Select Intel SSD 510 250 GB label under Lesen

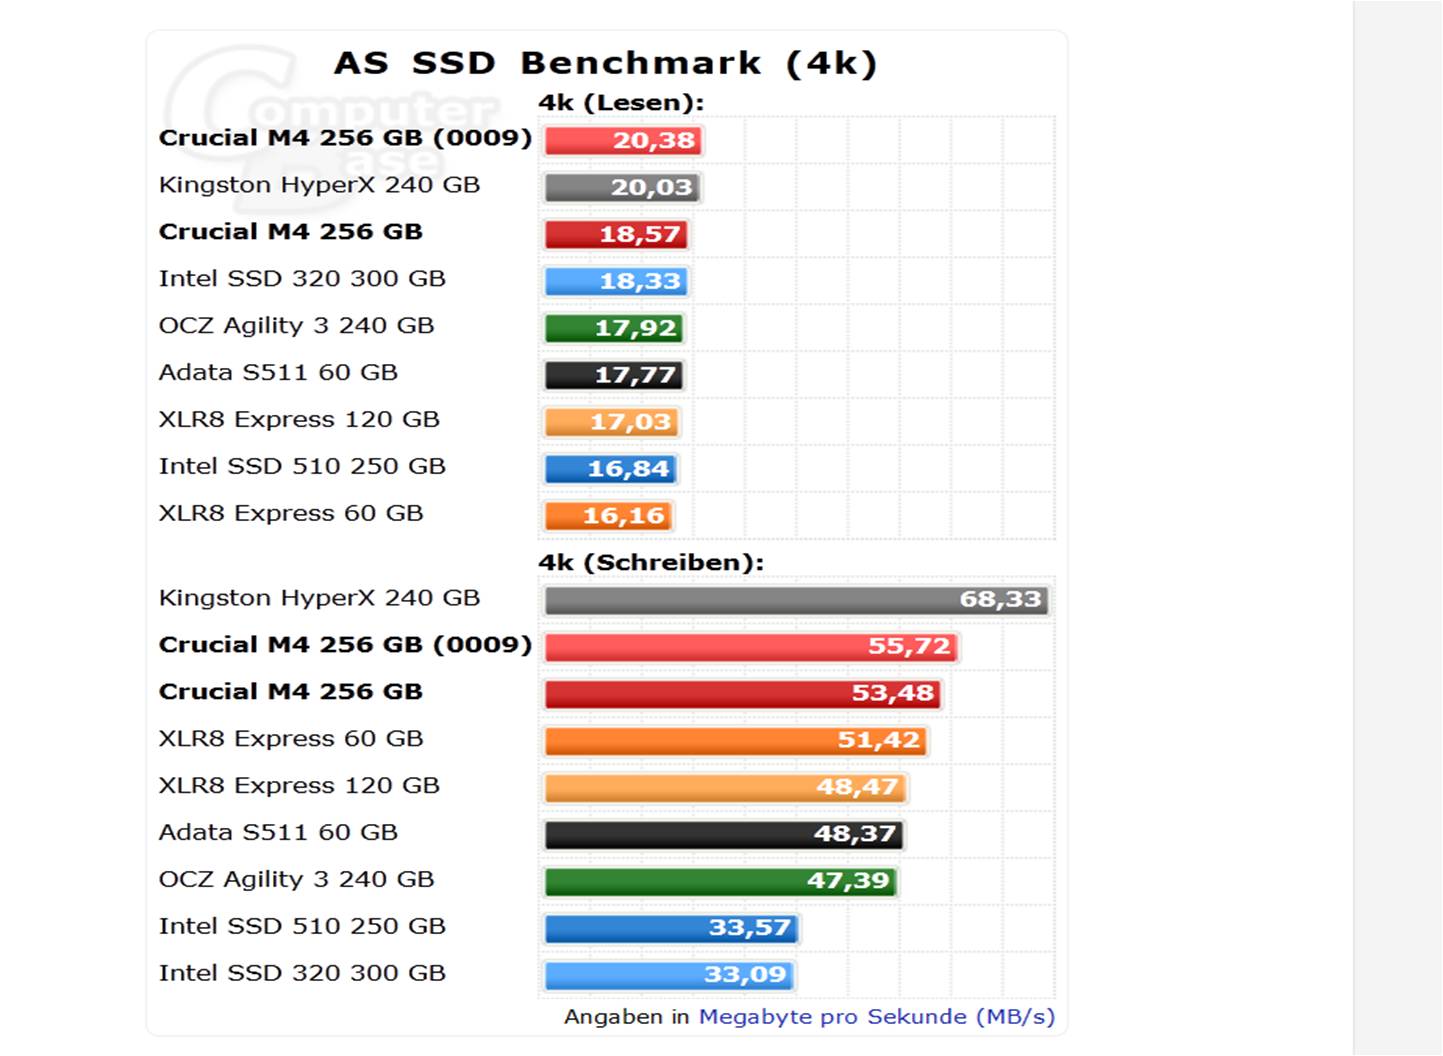(302, 468)
